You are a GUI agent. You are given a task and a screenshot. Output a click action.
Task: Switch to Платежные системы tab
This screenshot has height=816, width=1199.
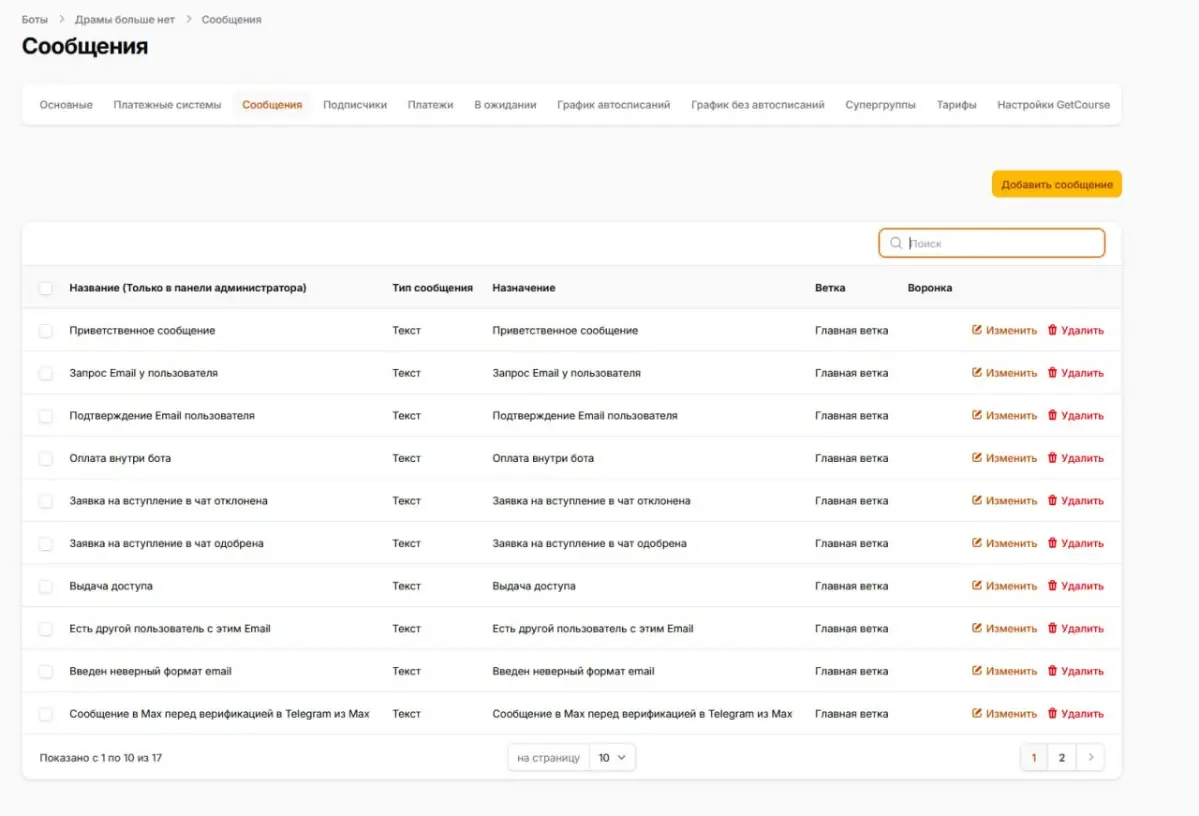[x=167, y=105]
